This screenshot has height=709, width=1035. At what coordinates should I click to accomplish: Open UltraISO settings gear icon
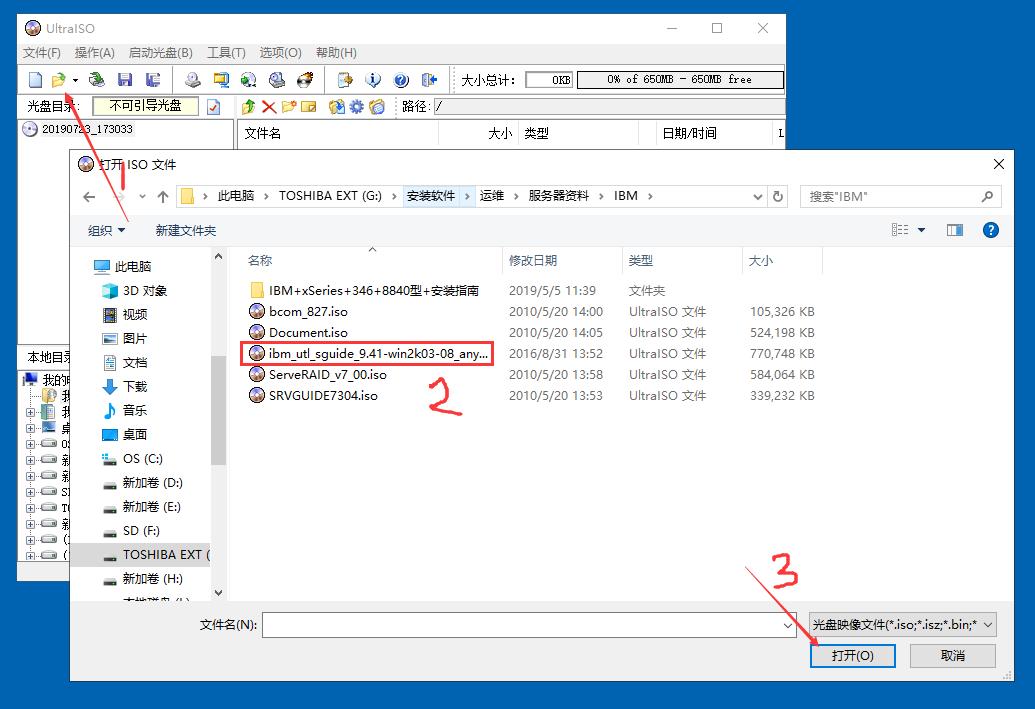(357, 106)
